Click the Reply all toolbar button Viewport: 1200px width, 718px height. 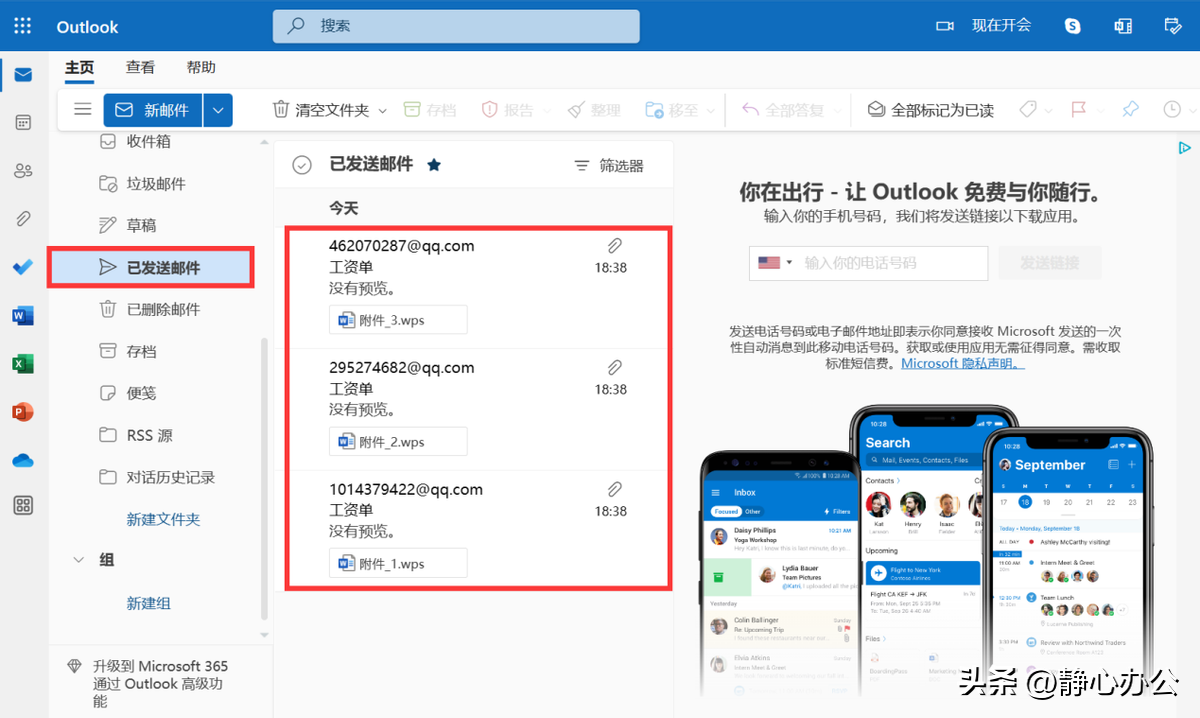(x=783, y=110)
